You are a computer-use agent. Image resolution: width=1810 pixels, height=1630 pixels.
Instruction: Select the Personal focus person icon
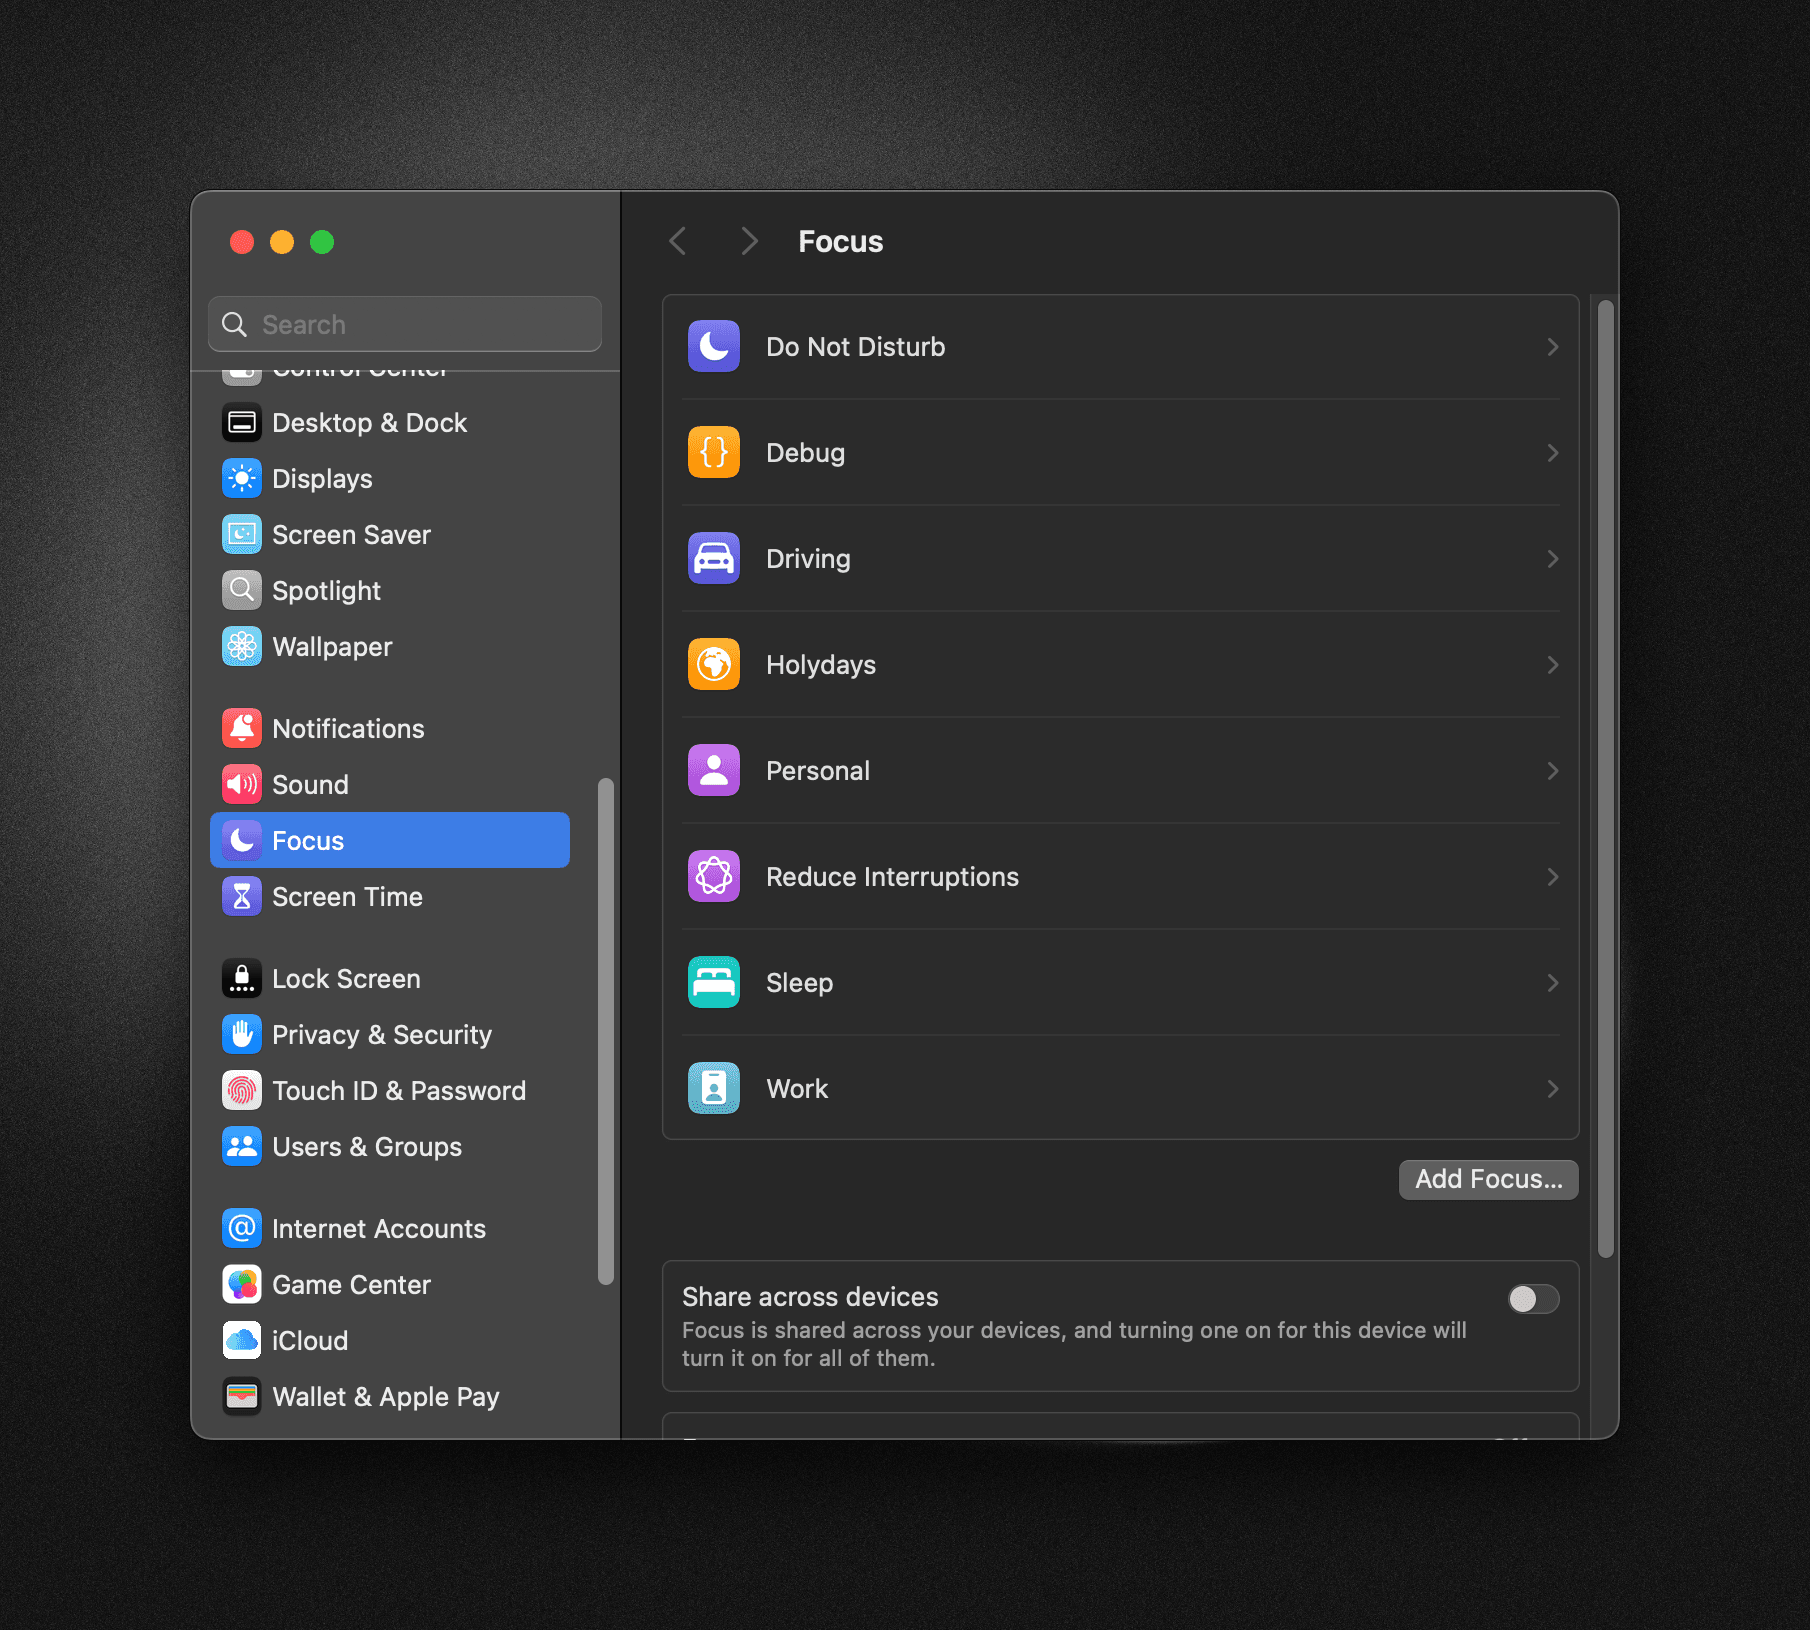click(713, 770)
